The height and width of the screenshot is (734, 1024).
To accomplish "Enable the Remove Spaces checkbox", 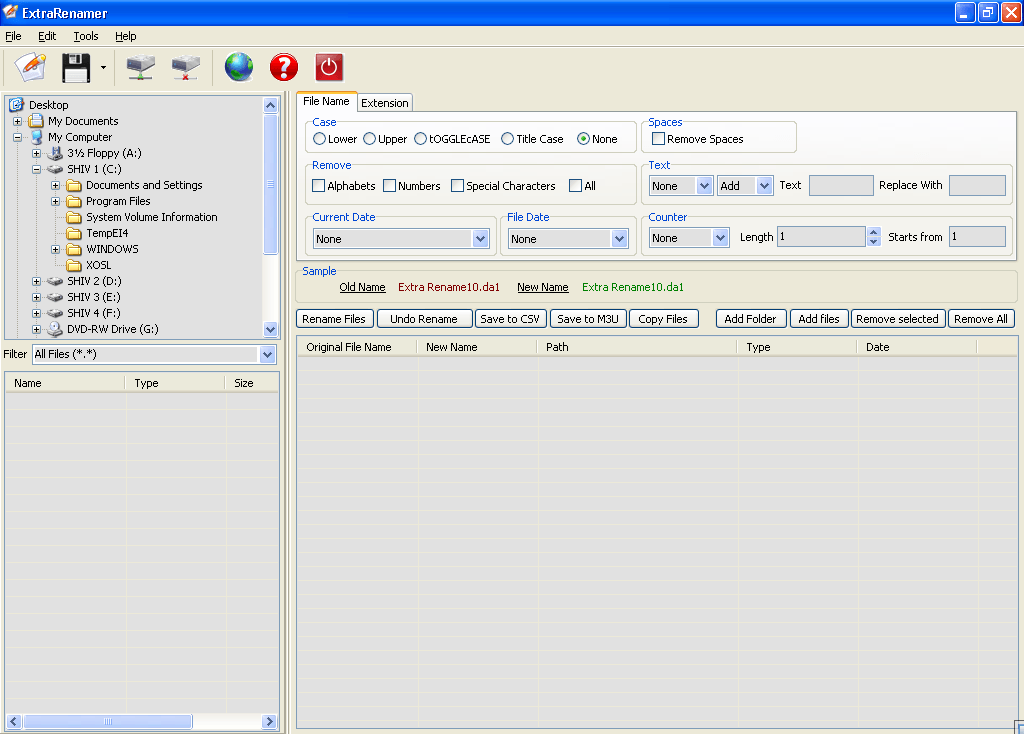I will click(x=658, y=138).
